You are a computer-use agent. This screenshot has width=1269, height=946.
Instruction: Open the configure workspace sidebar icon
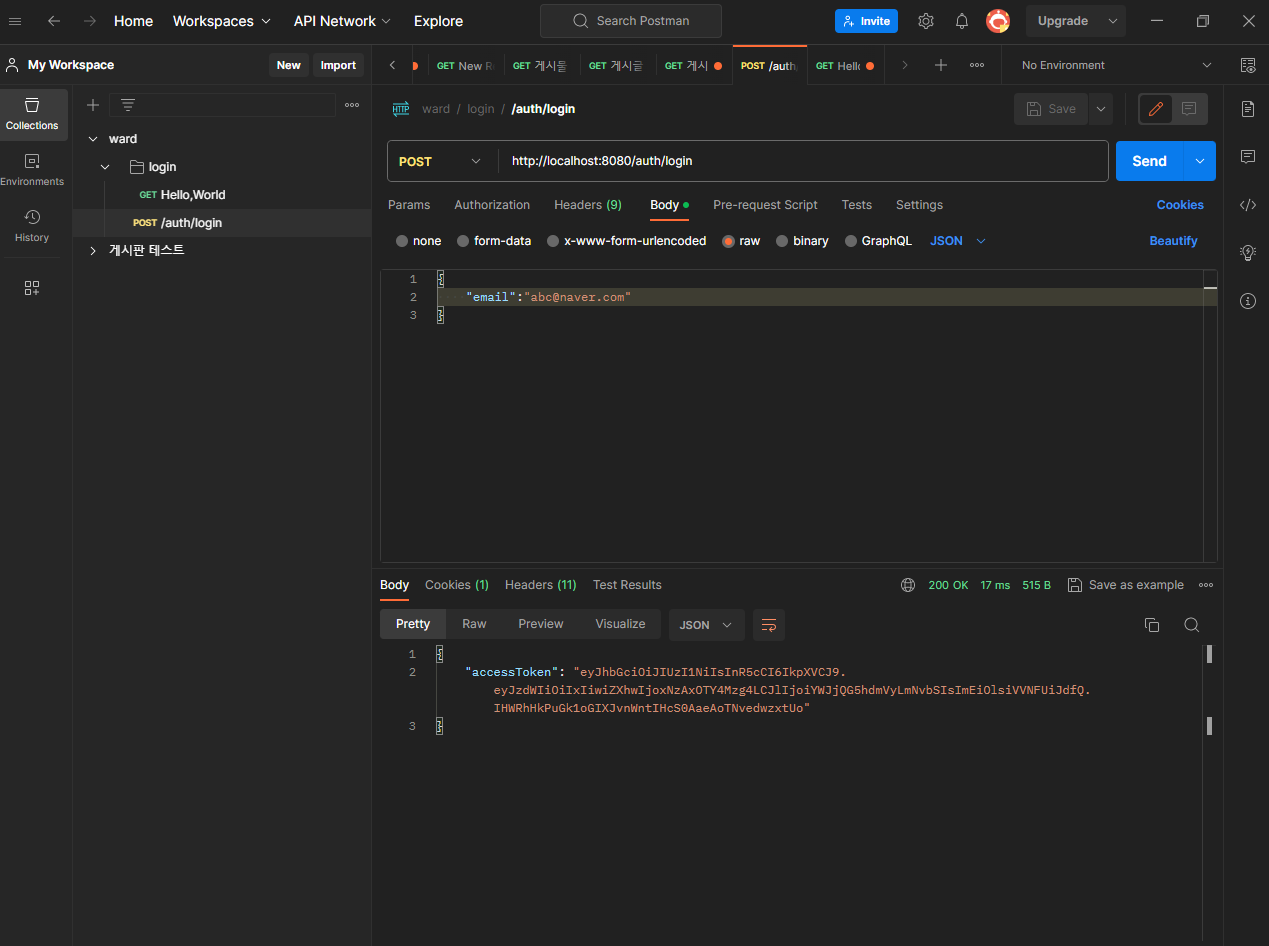point(32,288)
